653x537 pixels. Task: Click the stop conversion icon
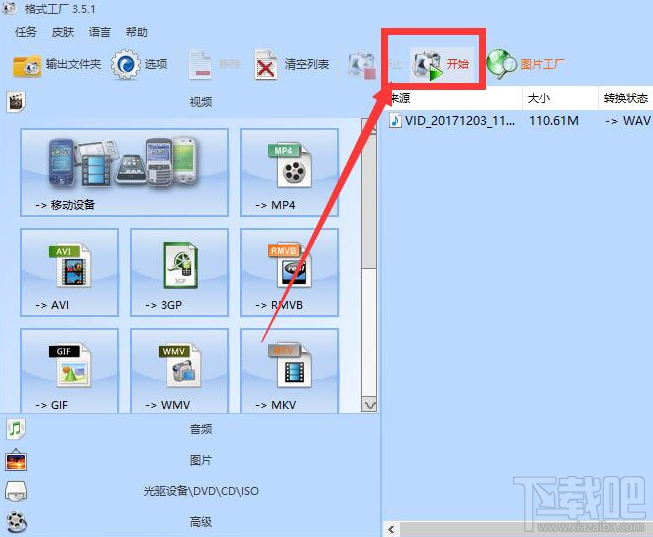click(x=362, y=65)
